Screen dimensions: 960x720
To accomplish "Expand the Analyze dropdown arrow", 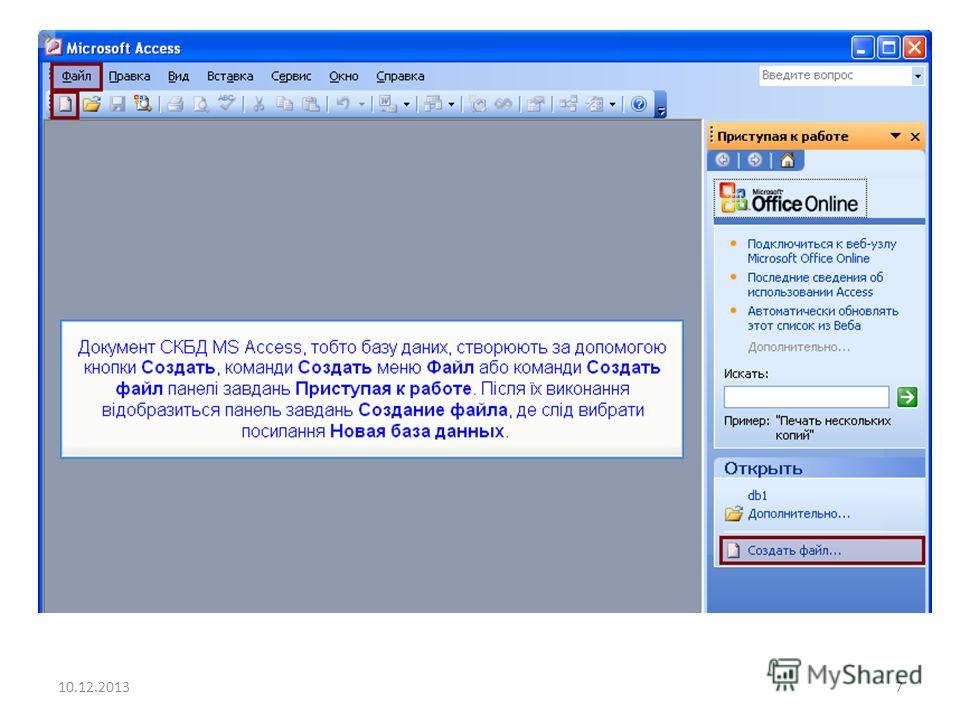I will tap(452, 105).
